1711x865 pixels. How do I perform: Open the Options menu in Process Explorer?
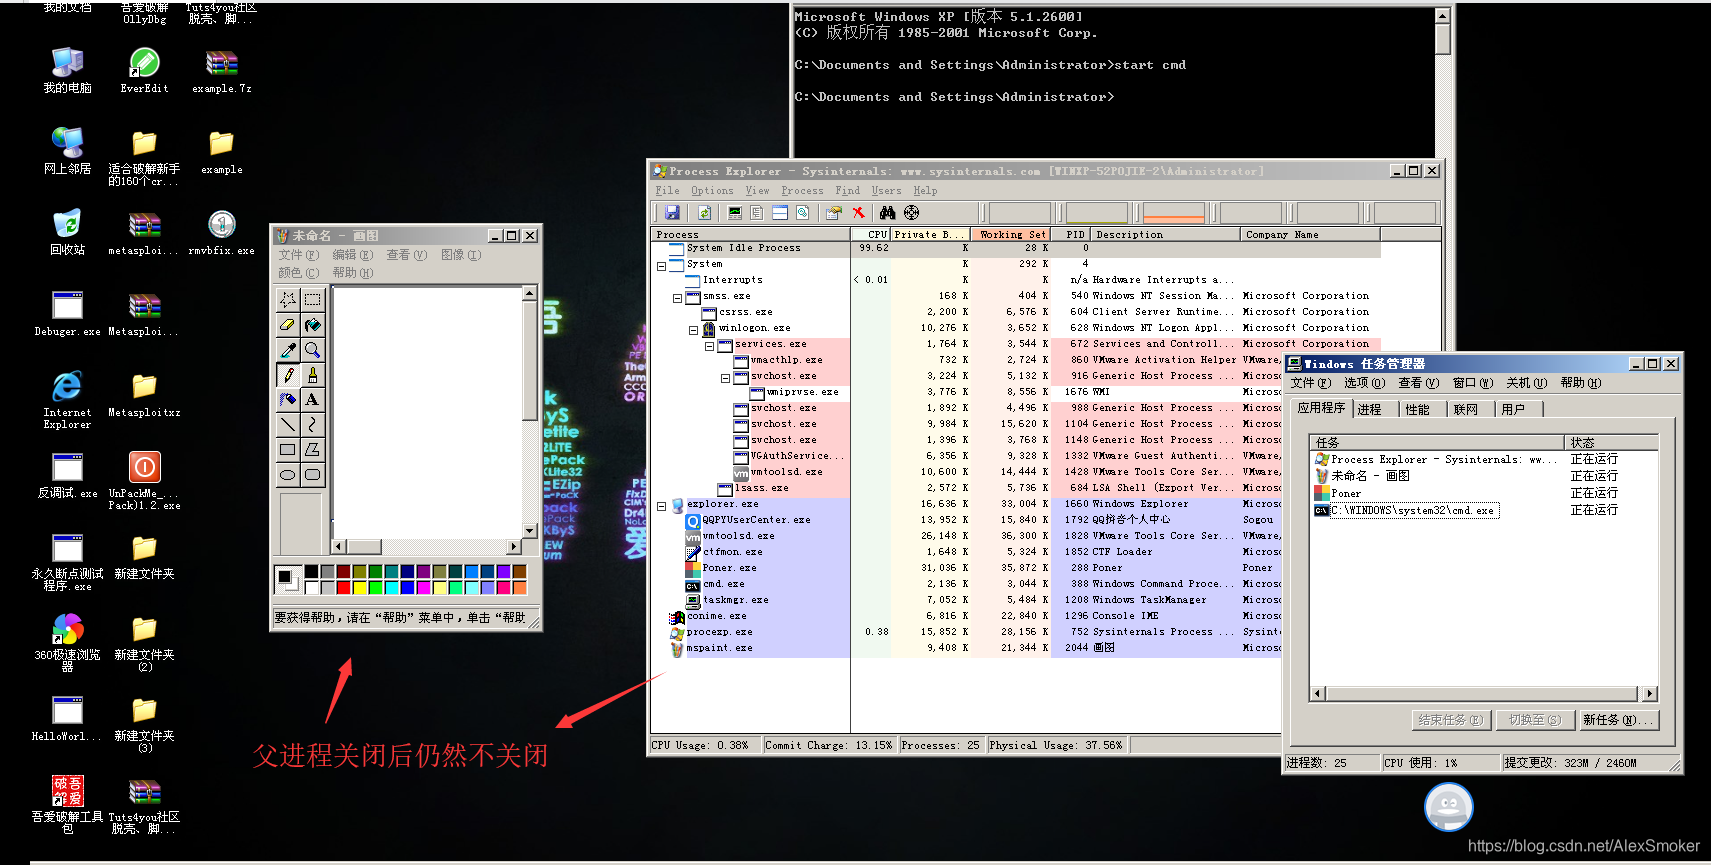point(712,190)
